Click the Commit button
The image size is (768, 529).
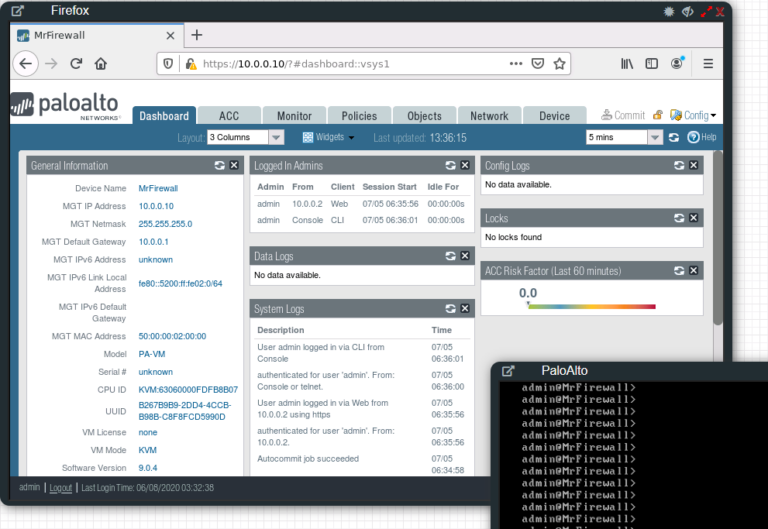(623, 115)
